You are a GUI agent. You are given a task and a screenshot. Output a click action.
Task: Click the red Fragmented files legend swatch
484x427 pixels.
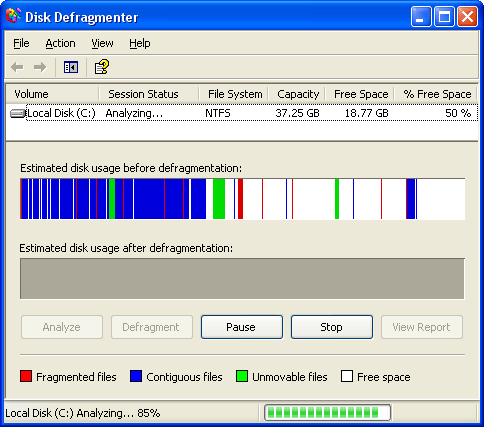tap(26, 376)
